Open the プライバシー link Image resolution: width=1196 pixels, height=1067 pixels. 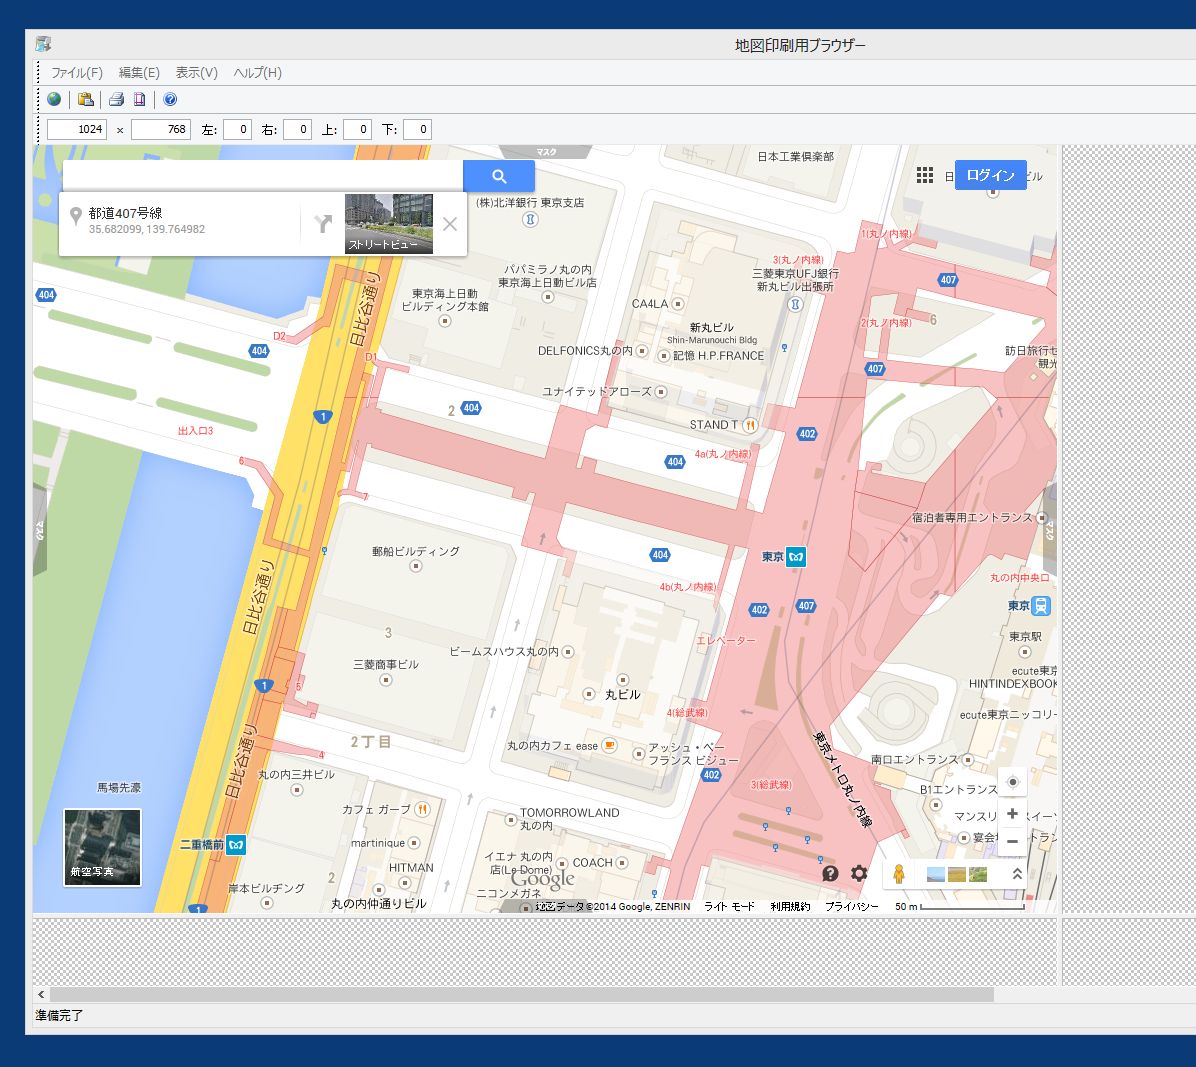(x=851, y=906)
